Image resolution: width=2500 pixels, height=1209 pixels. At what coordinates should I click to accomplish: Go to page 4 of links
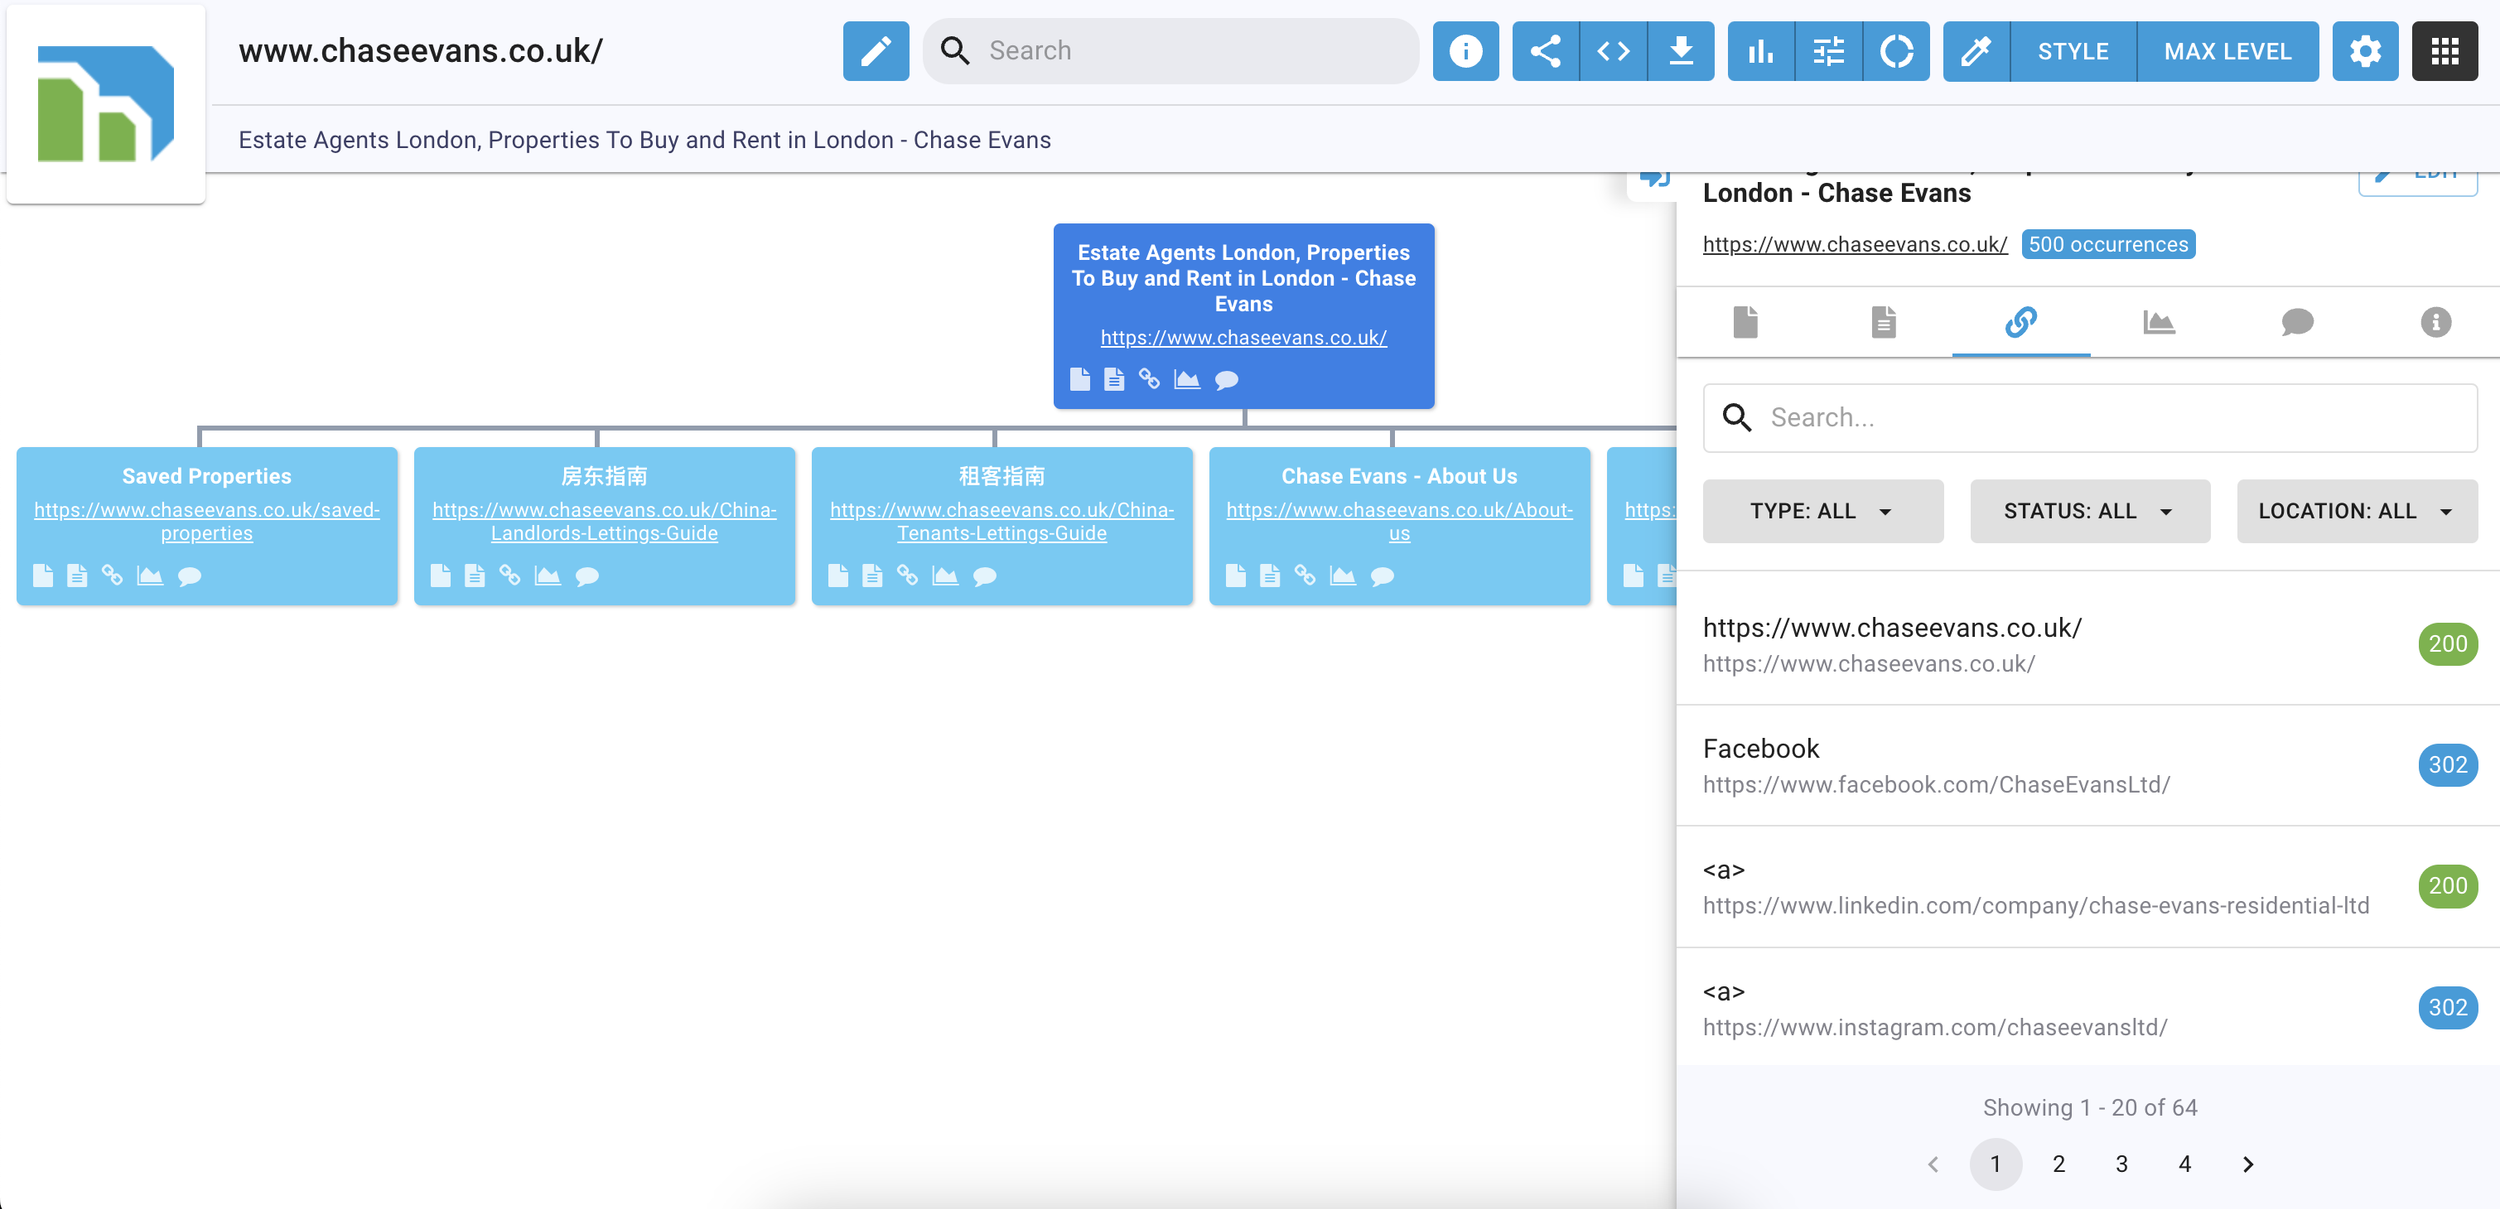[x=2185, y=1164]
